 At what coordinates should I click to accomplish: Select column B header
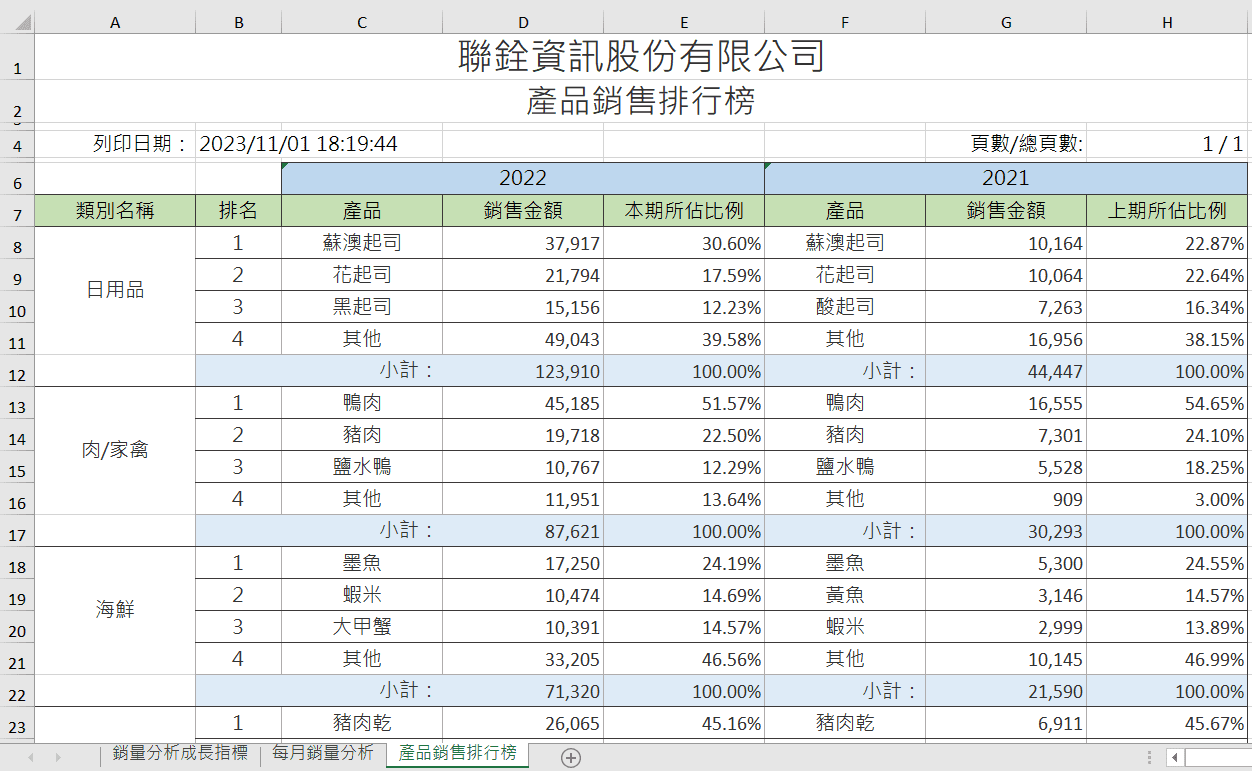click(238, 22)
